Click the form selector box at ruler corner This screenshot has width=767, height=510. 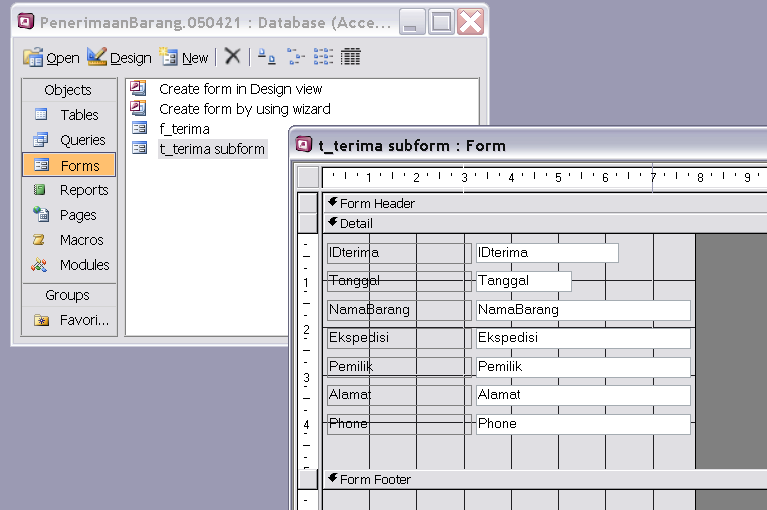[x=308, y=177]
